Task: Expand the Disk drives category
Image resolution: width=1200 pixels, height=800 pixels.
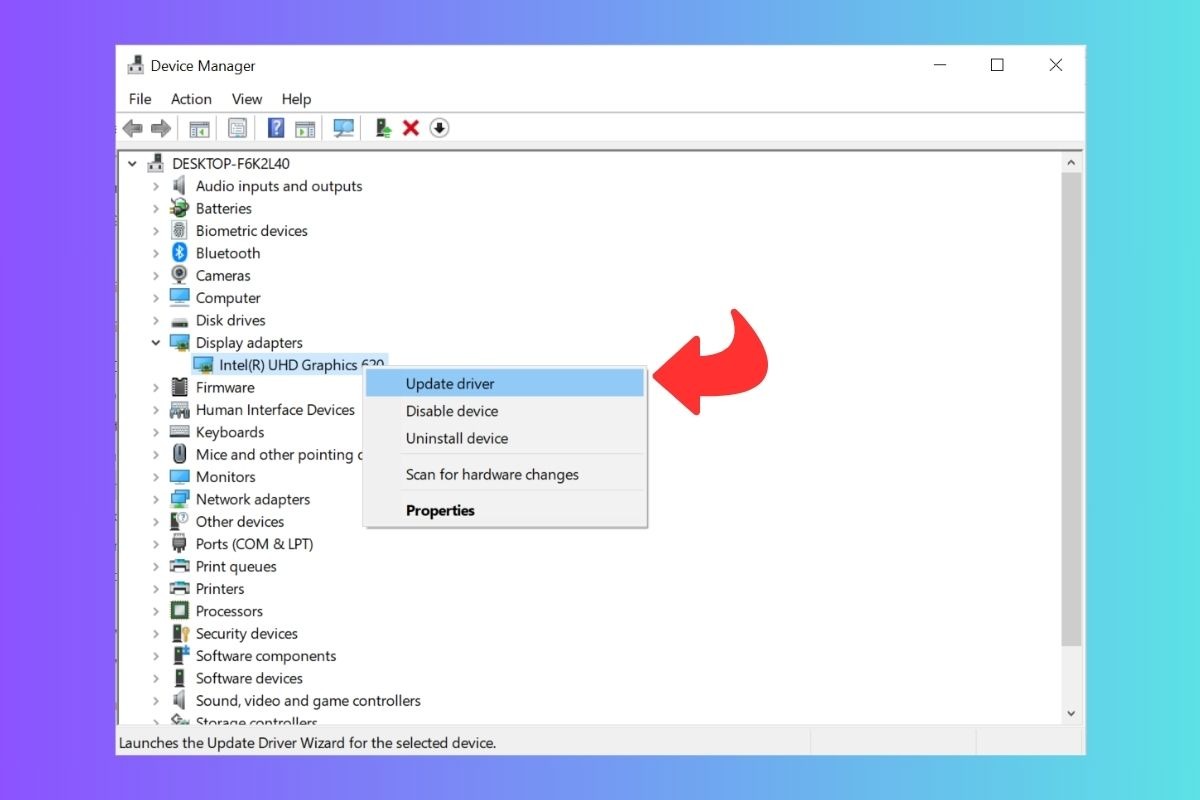Action: (x=156, y=321)
